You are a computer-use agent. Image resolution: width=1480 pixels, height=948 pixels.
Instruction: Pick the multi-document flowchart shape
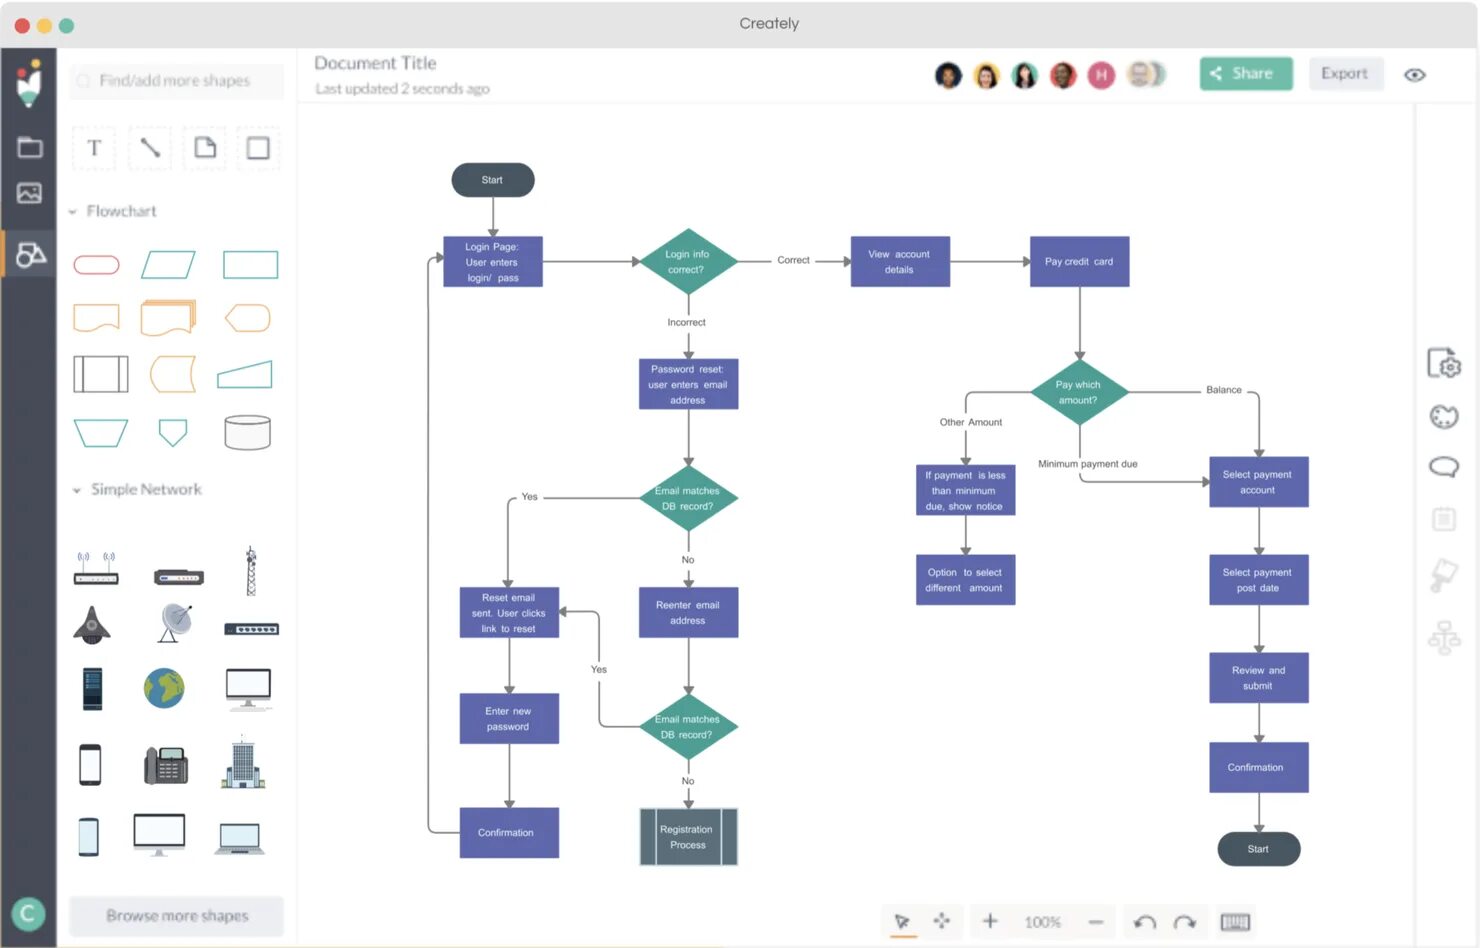169,318
